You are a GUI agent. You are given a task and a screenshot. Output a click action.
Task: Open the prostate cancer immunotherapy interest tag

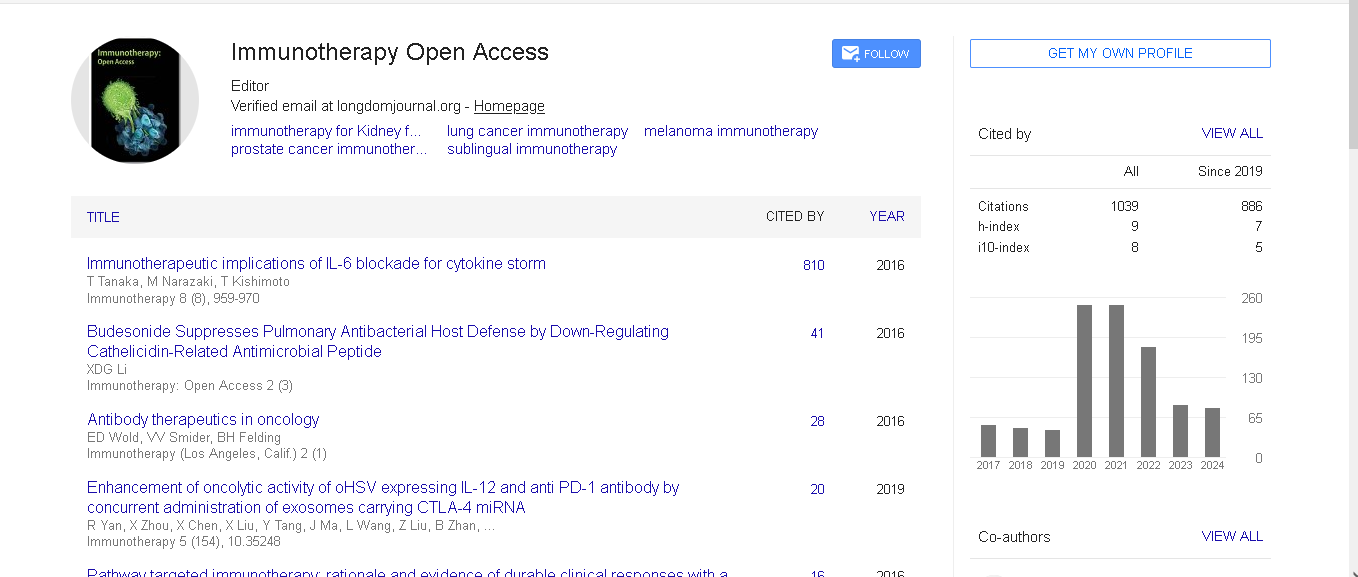[329, 149]
